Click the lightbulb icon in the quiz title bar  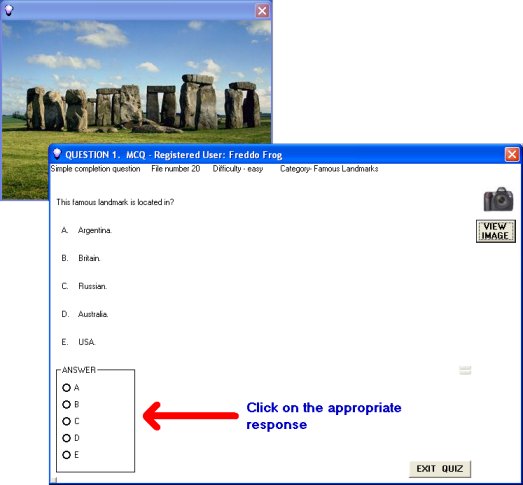[57, 154]
